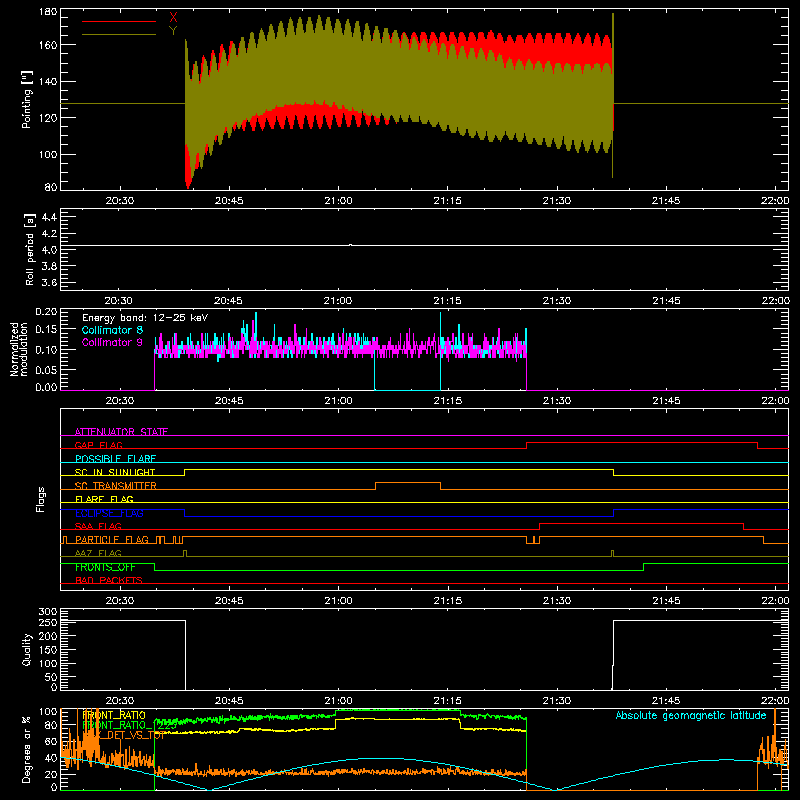Select 'Energy band: 12-25 keV' annotation
The image size is (800, 800).
145,318
